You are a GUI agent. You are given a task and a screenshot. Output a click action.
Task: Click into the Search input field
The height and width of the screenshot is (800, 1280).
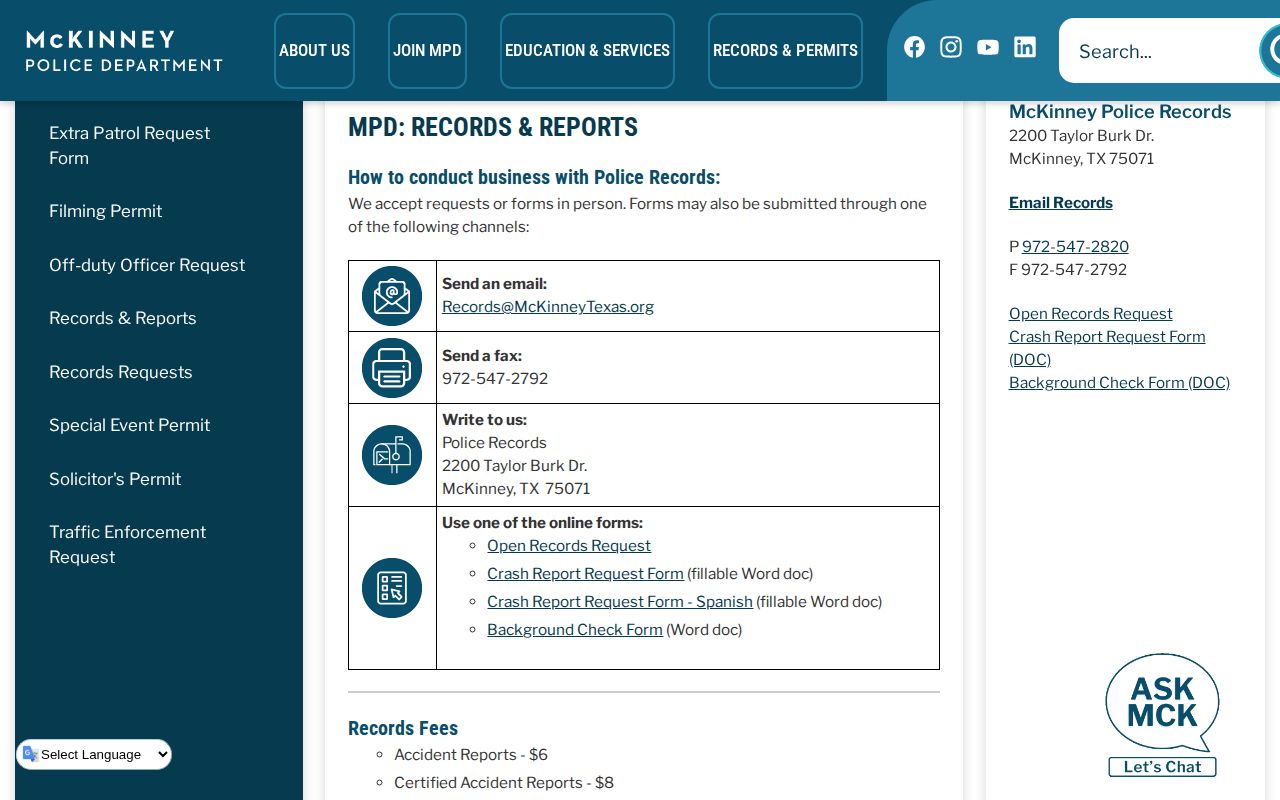(x=1158, y=51)
